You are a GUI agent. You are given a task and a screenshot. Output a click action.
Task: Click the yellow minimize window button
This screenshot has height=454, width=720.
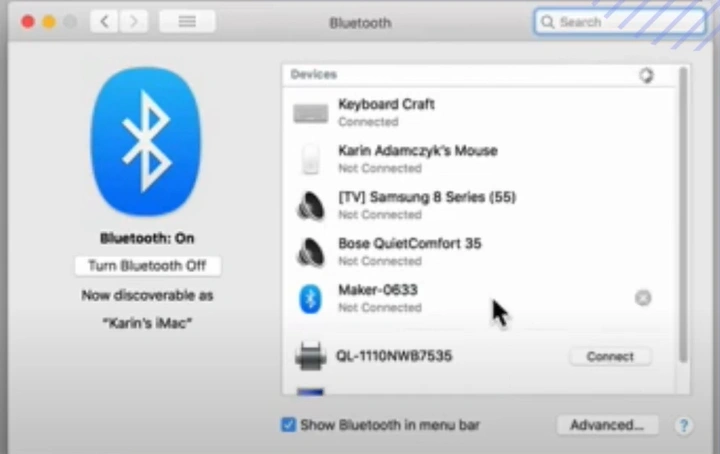[49, 22]
